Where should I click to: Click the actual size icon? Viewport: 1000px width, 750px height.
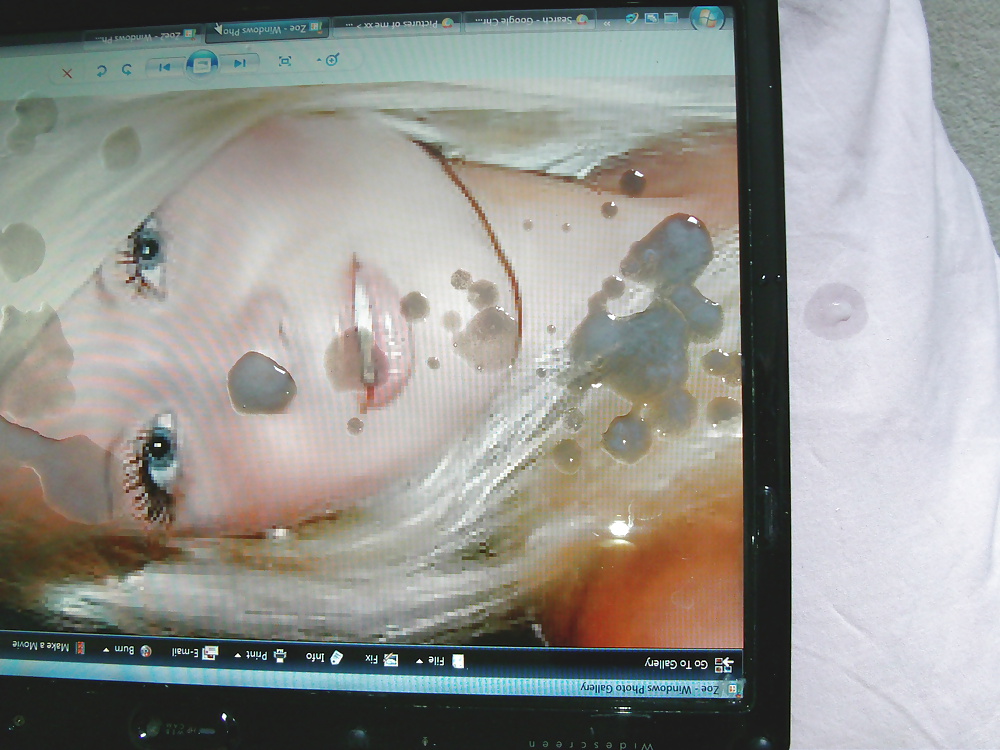click(285, 62)
